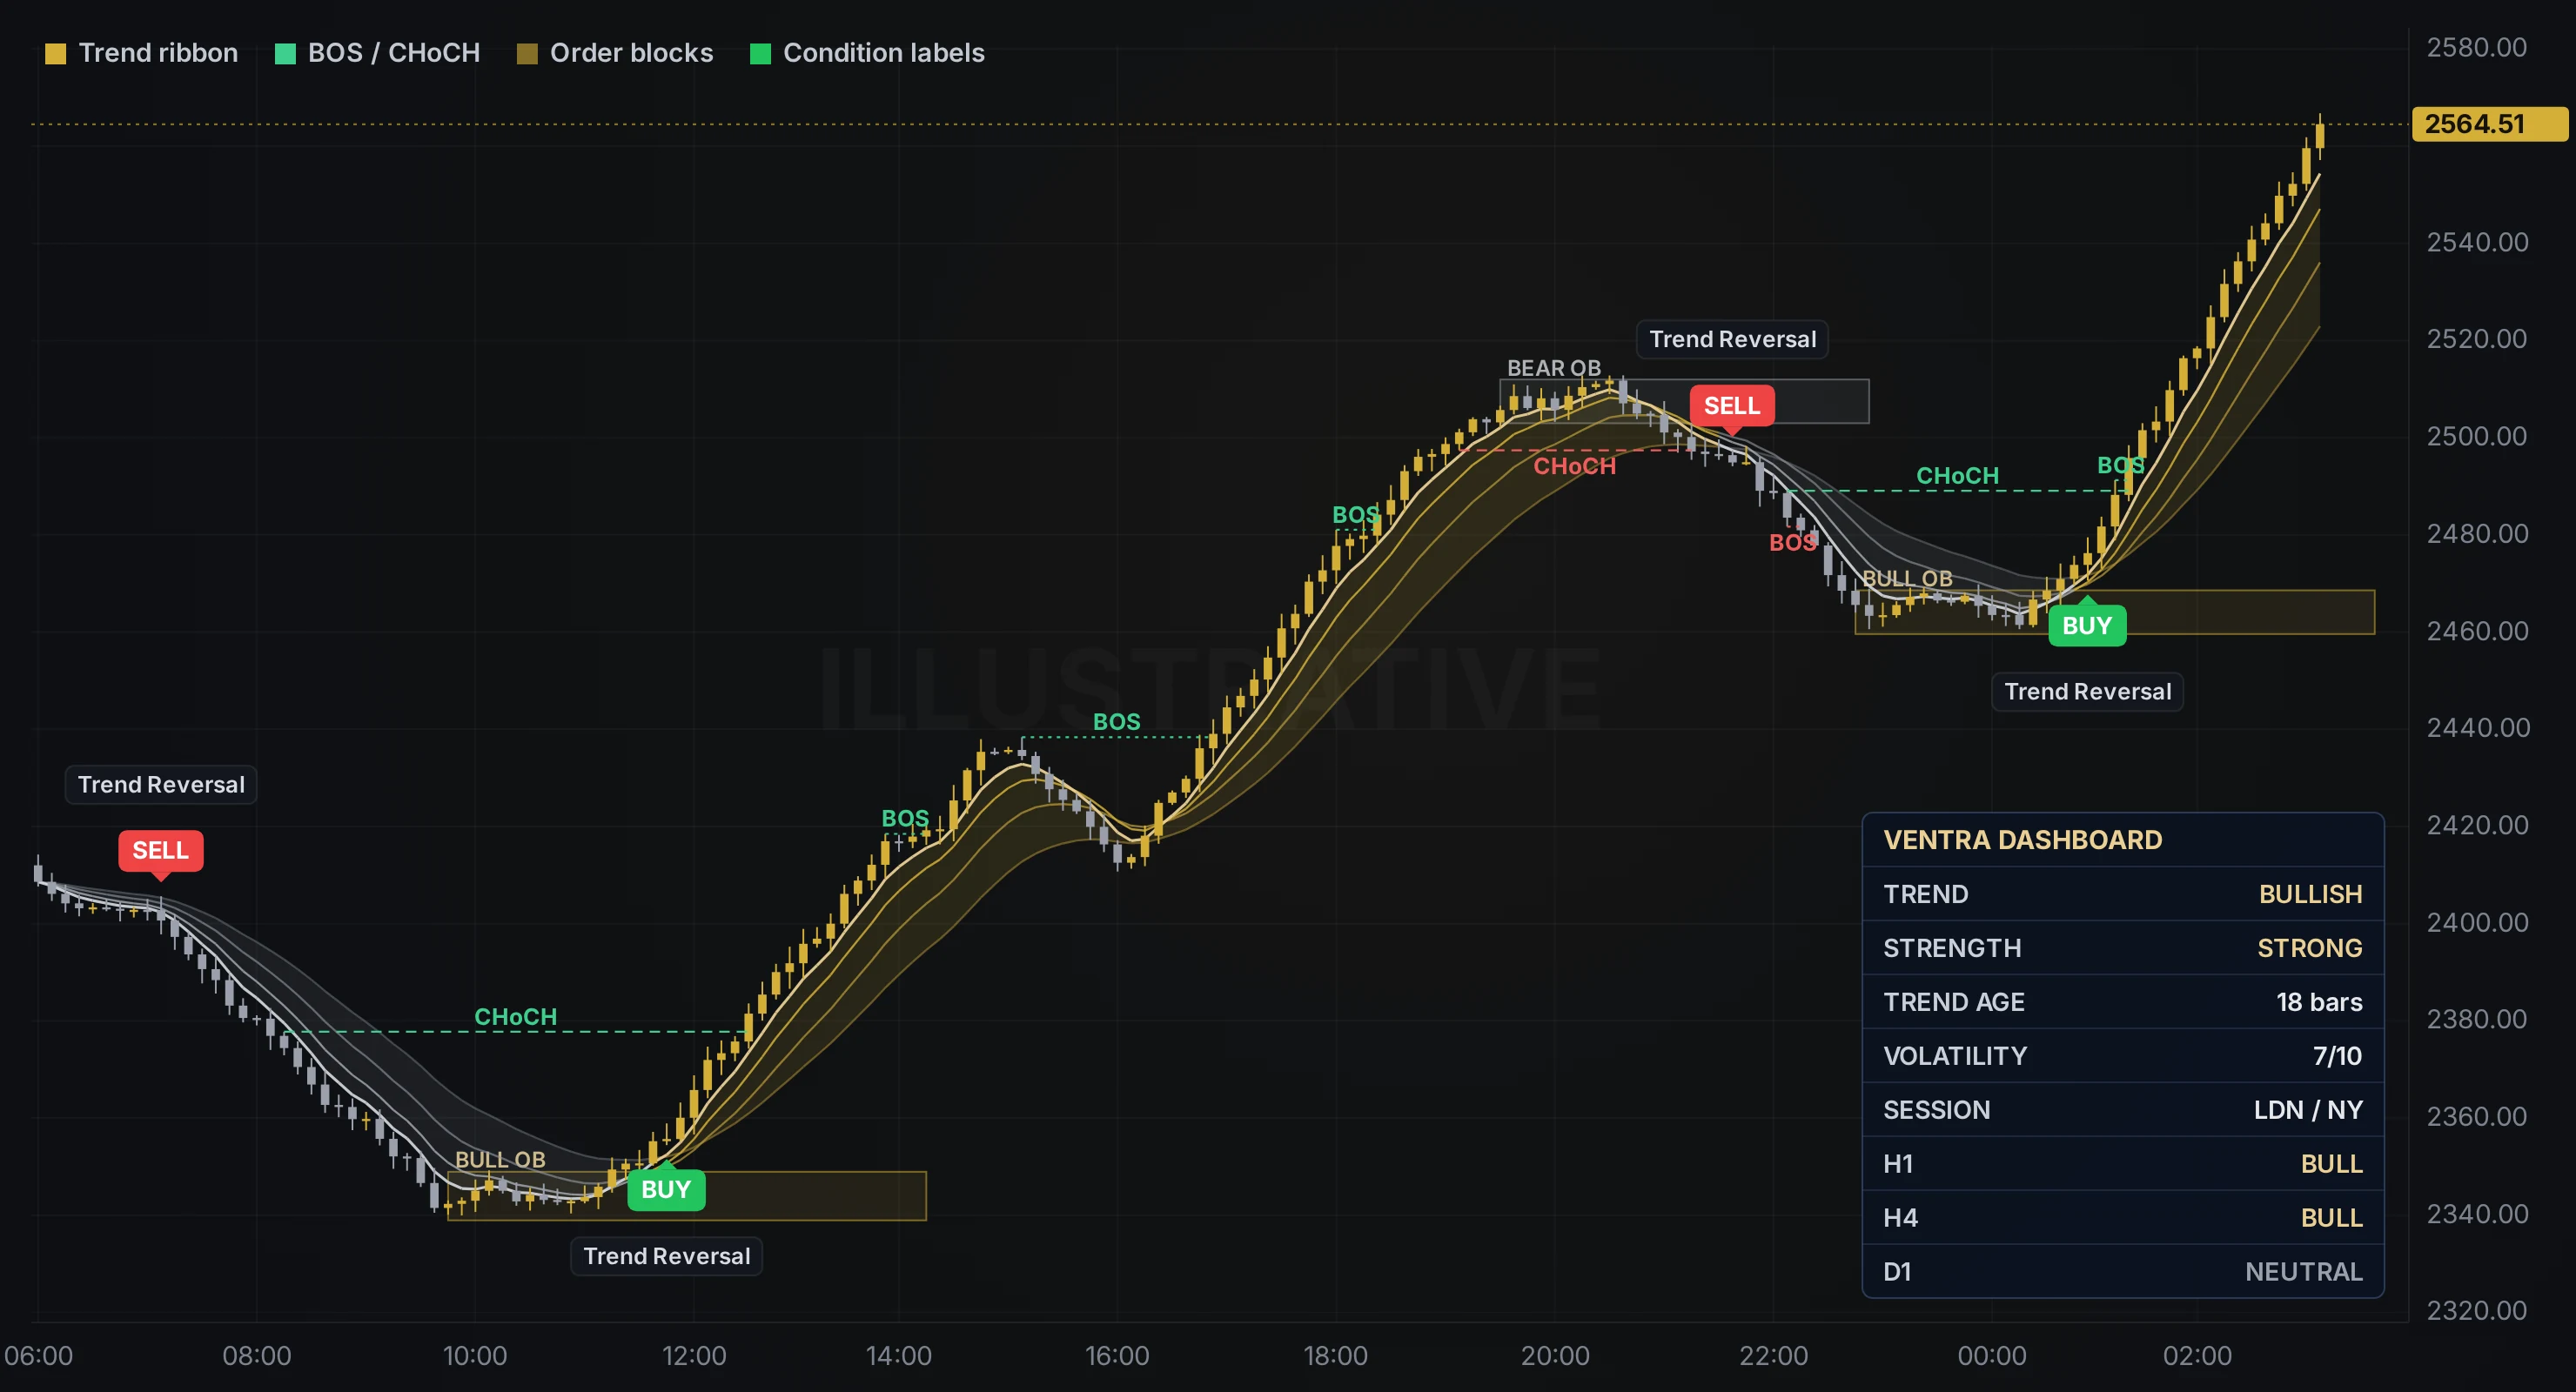Click the 2580.00 price axis label
The height and width of the screenshot is (1392, 2576).
coord(2477,47)
